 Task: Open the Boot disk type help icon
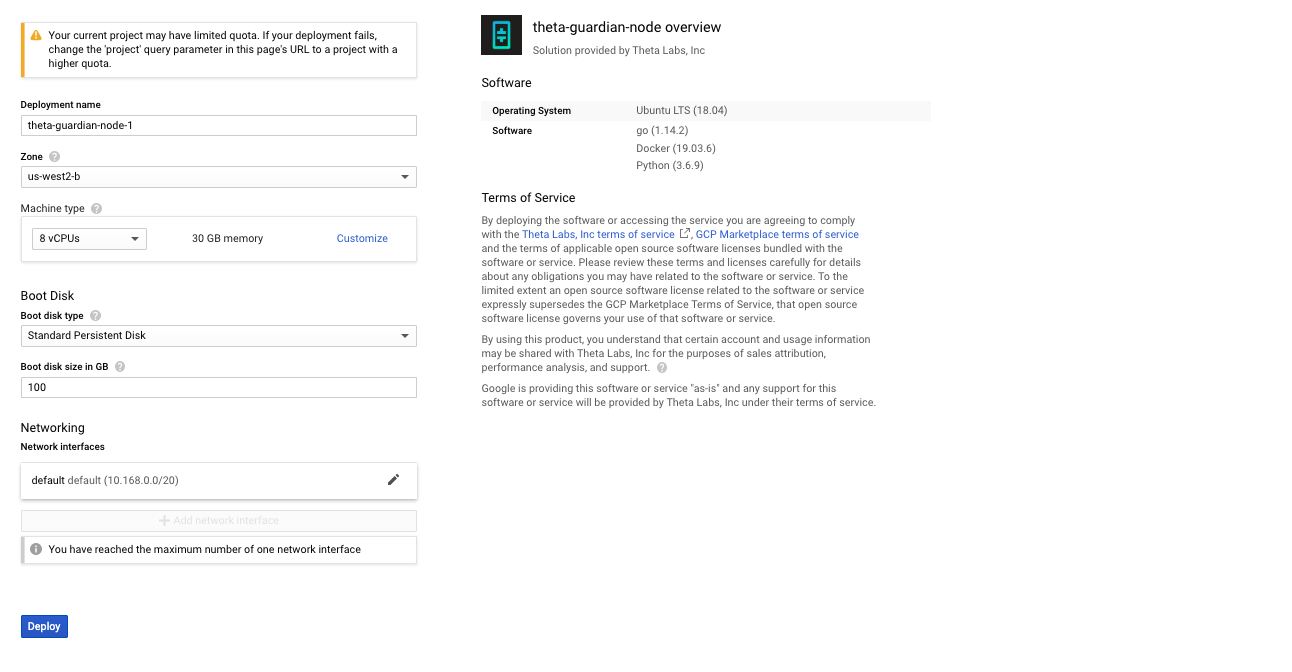click(96, 316)
